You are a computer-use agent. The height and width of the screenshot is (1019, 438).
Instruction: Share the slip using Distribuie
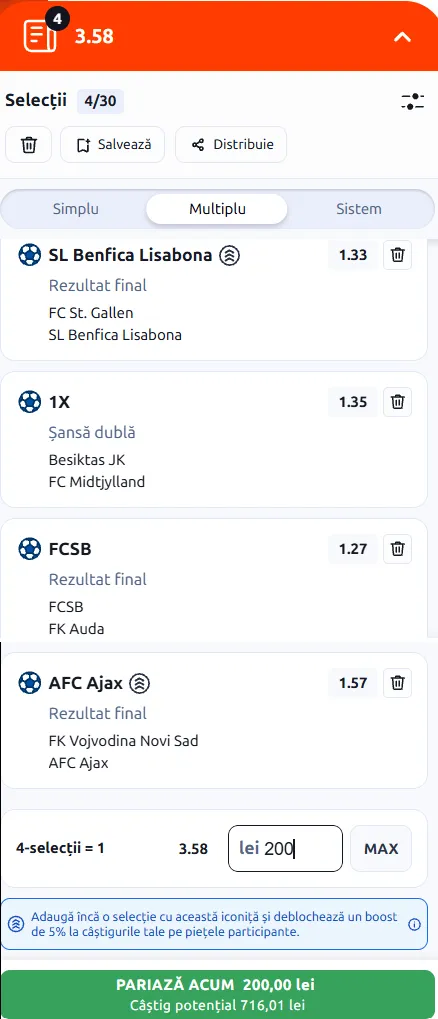point(231,144)
